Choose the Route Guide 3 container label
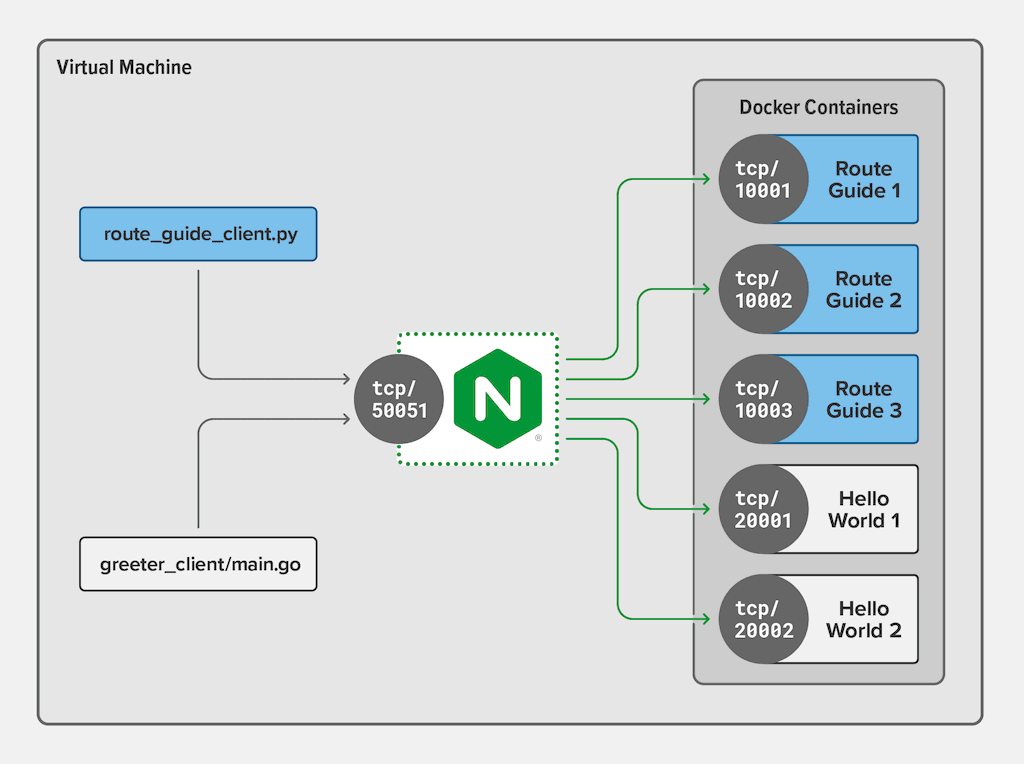The height and width of the screenshot is (764, 1024). [x=863, y=400]
